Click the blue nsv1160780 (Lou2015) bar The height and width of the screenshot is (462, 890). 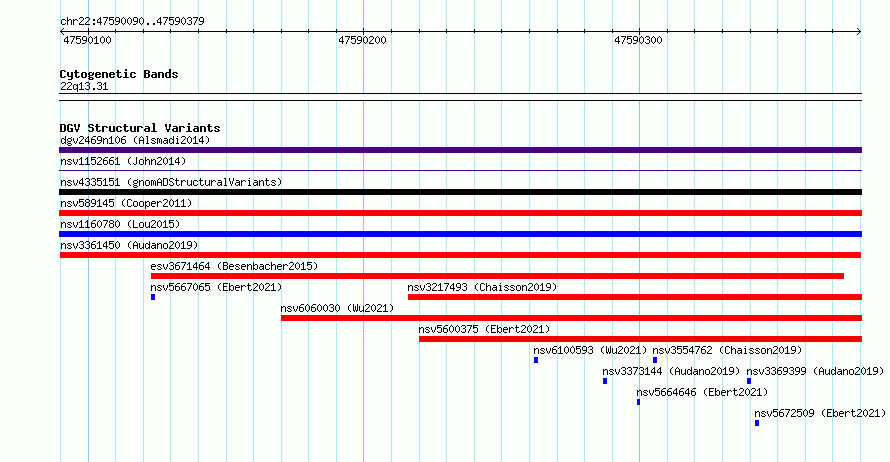(x=460, y=234)
